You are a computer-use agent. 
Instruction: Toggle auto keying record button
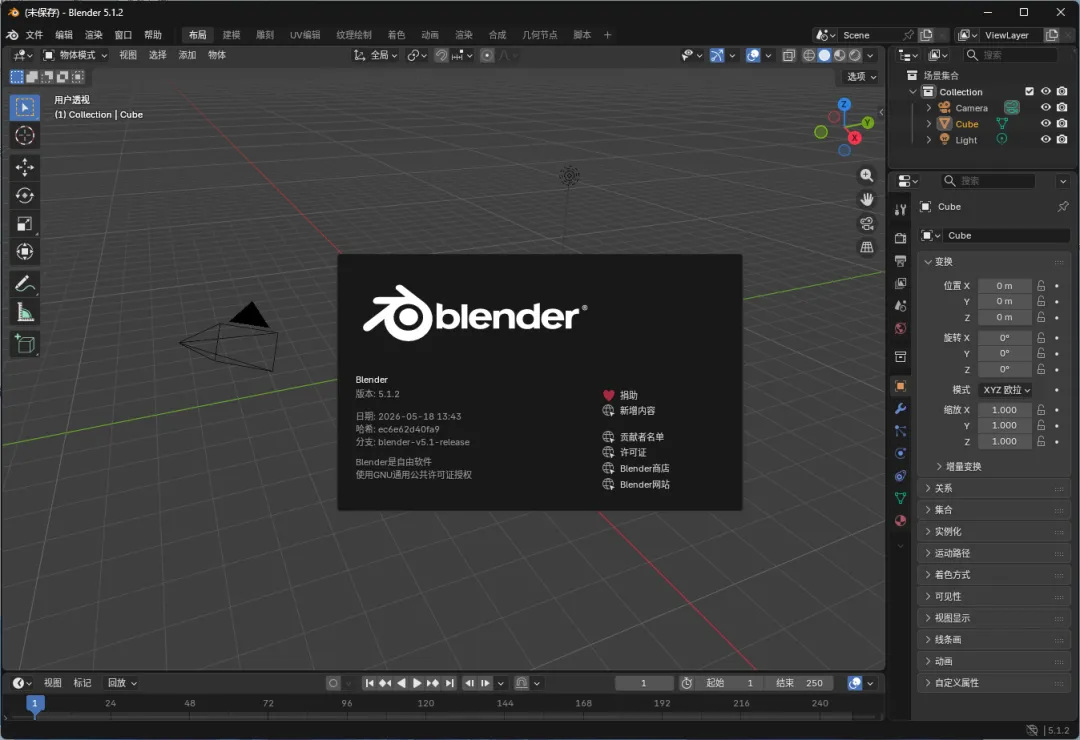pos(333,684)
